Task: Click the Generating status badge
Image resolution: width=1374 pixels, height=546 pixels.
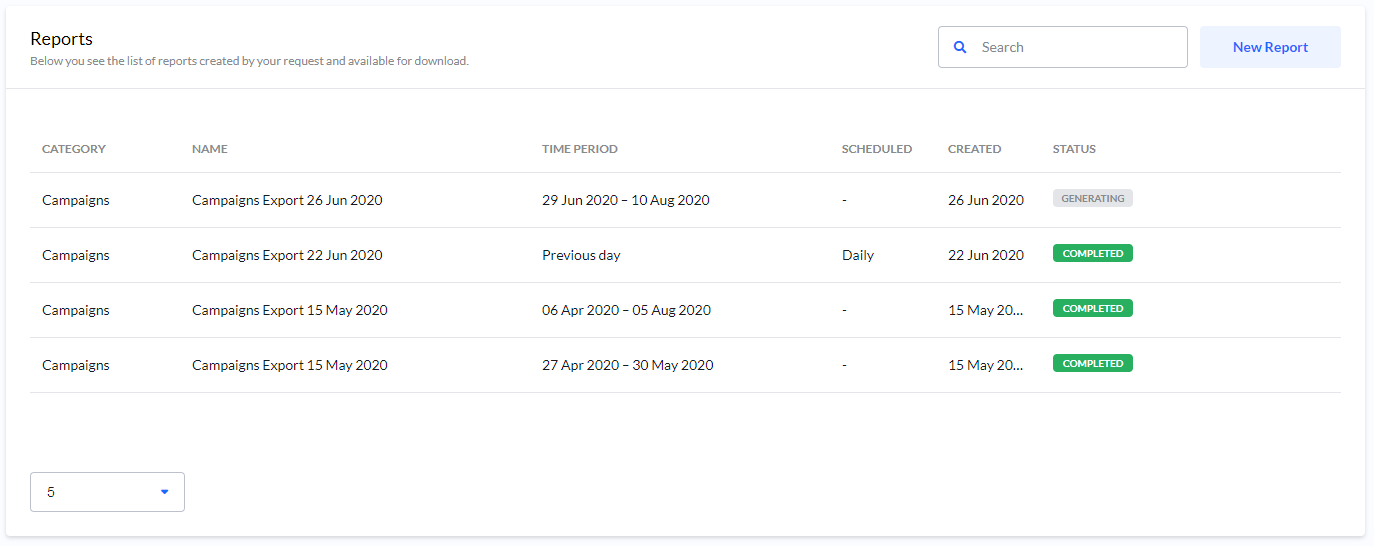Action: [x=1092, y=199]
